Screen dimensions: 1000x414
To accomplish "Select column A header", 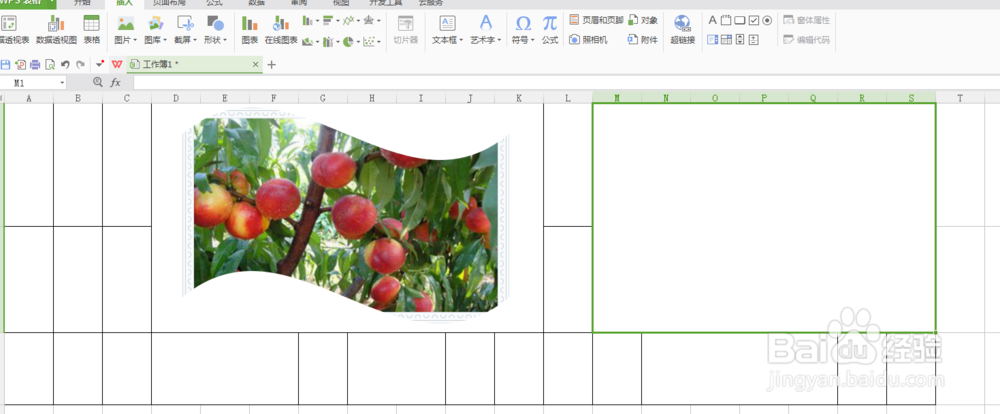I will click(x=29, y=98).
